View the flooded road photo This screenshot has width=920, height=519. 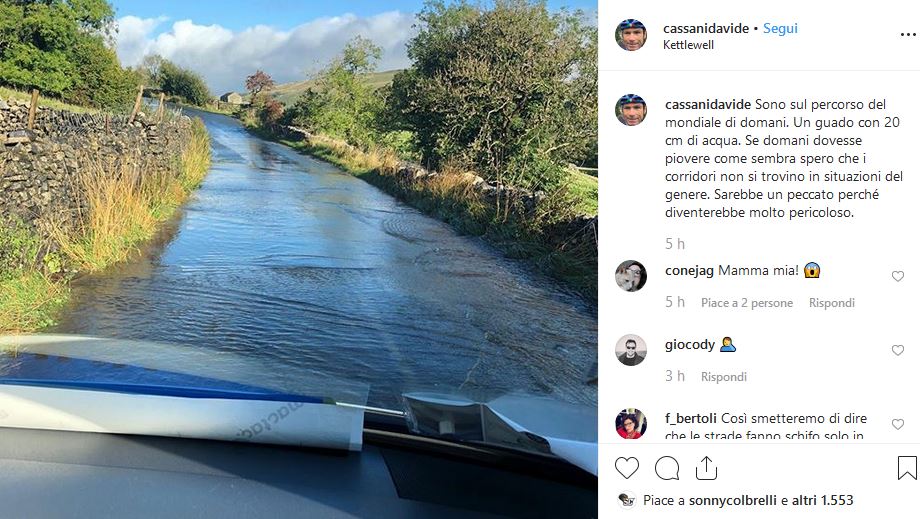click(299, 259)
